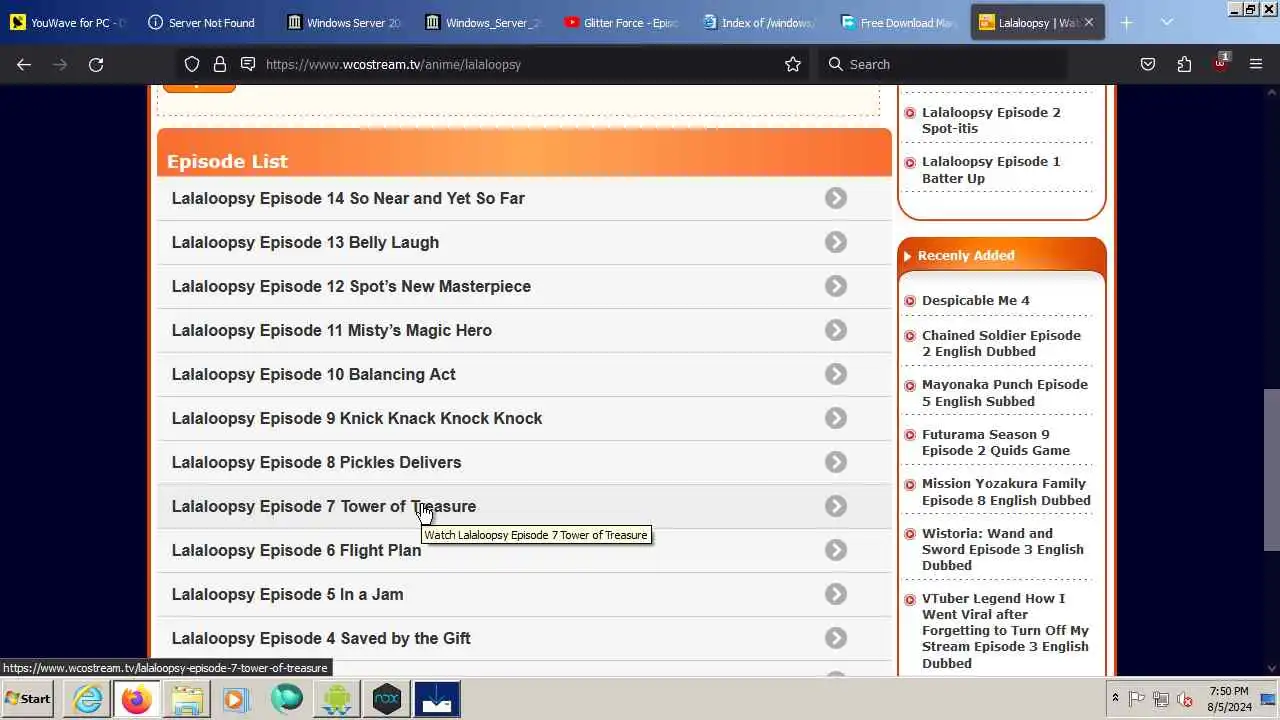Screen dimensions: 1280x720
Task: Open Chained Soldier Episode 2 English Dubbed
Action: (x=1001, y=343)
